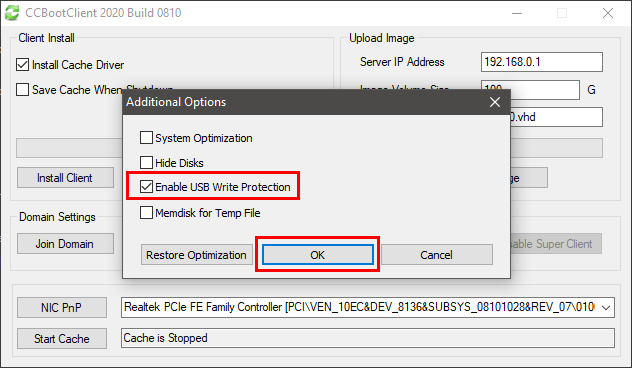
Task: Click the Start Cache button
Action: (x=62, y=339)
